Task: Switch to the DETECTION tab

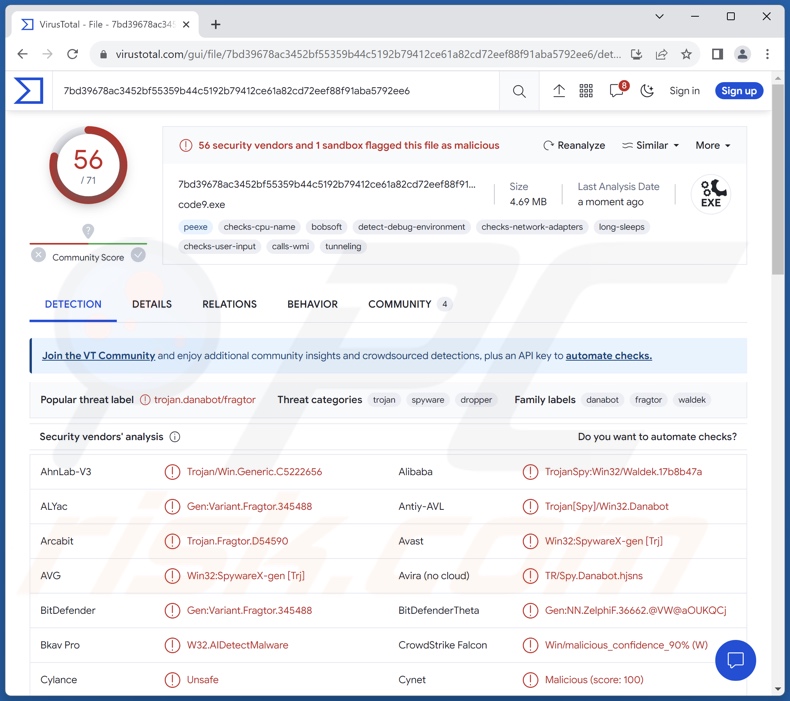Action: tap(73, 304)
